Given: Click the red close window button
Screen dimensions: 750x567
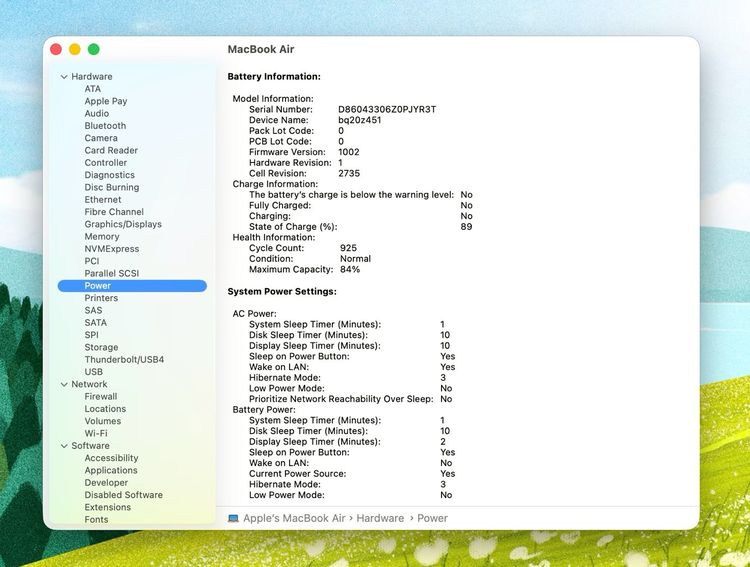Looking at the screenshot, I should (56, 49).
